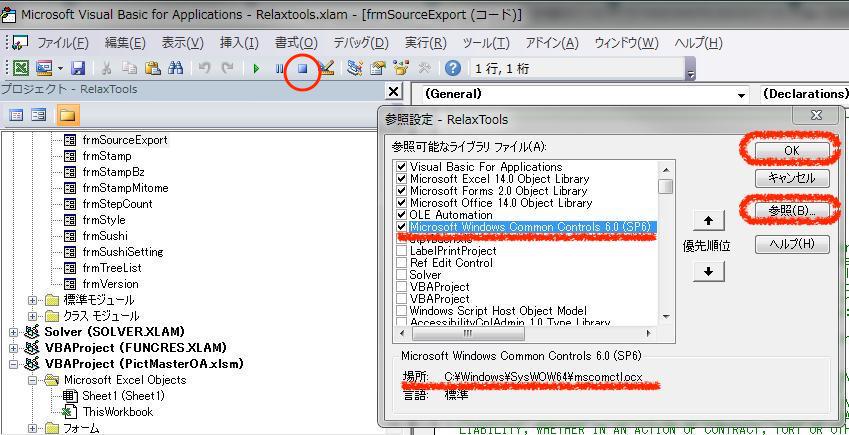The image size is (849, 435).
Task: Check the Solver reference checkbox
Action: click(x=401, y=275)
